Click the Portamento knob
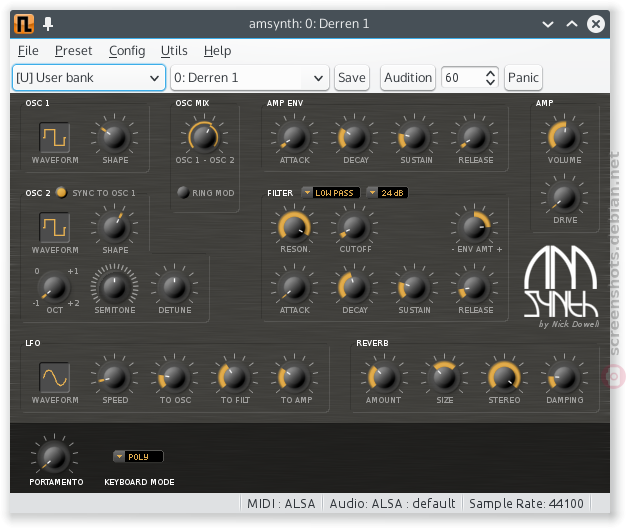This screenshot has width=626, height=529. (x=55, y=457)
